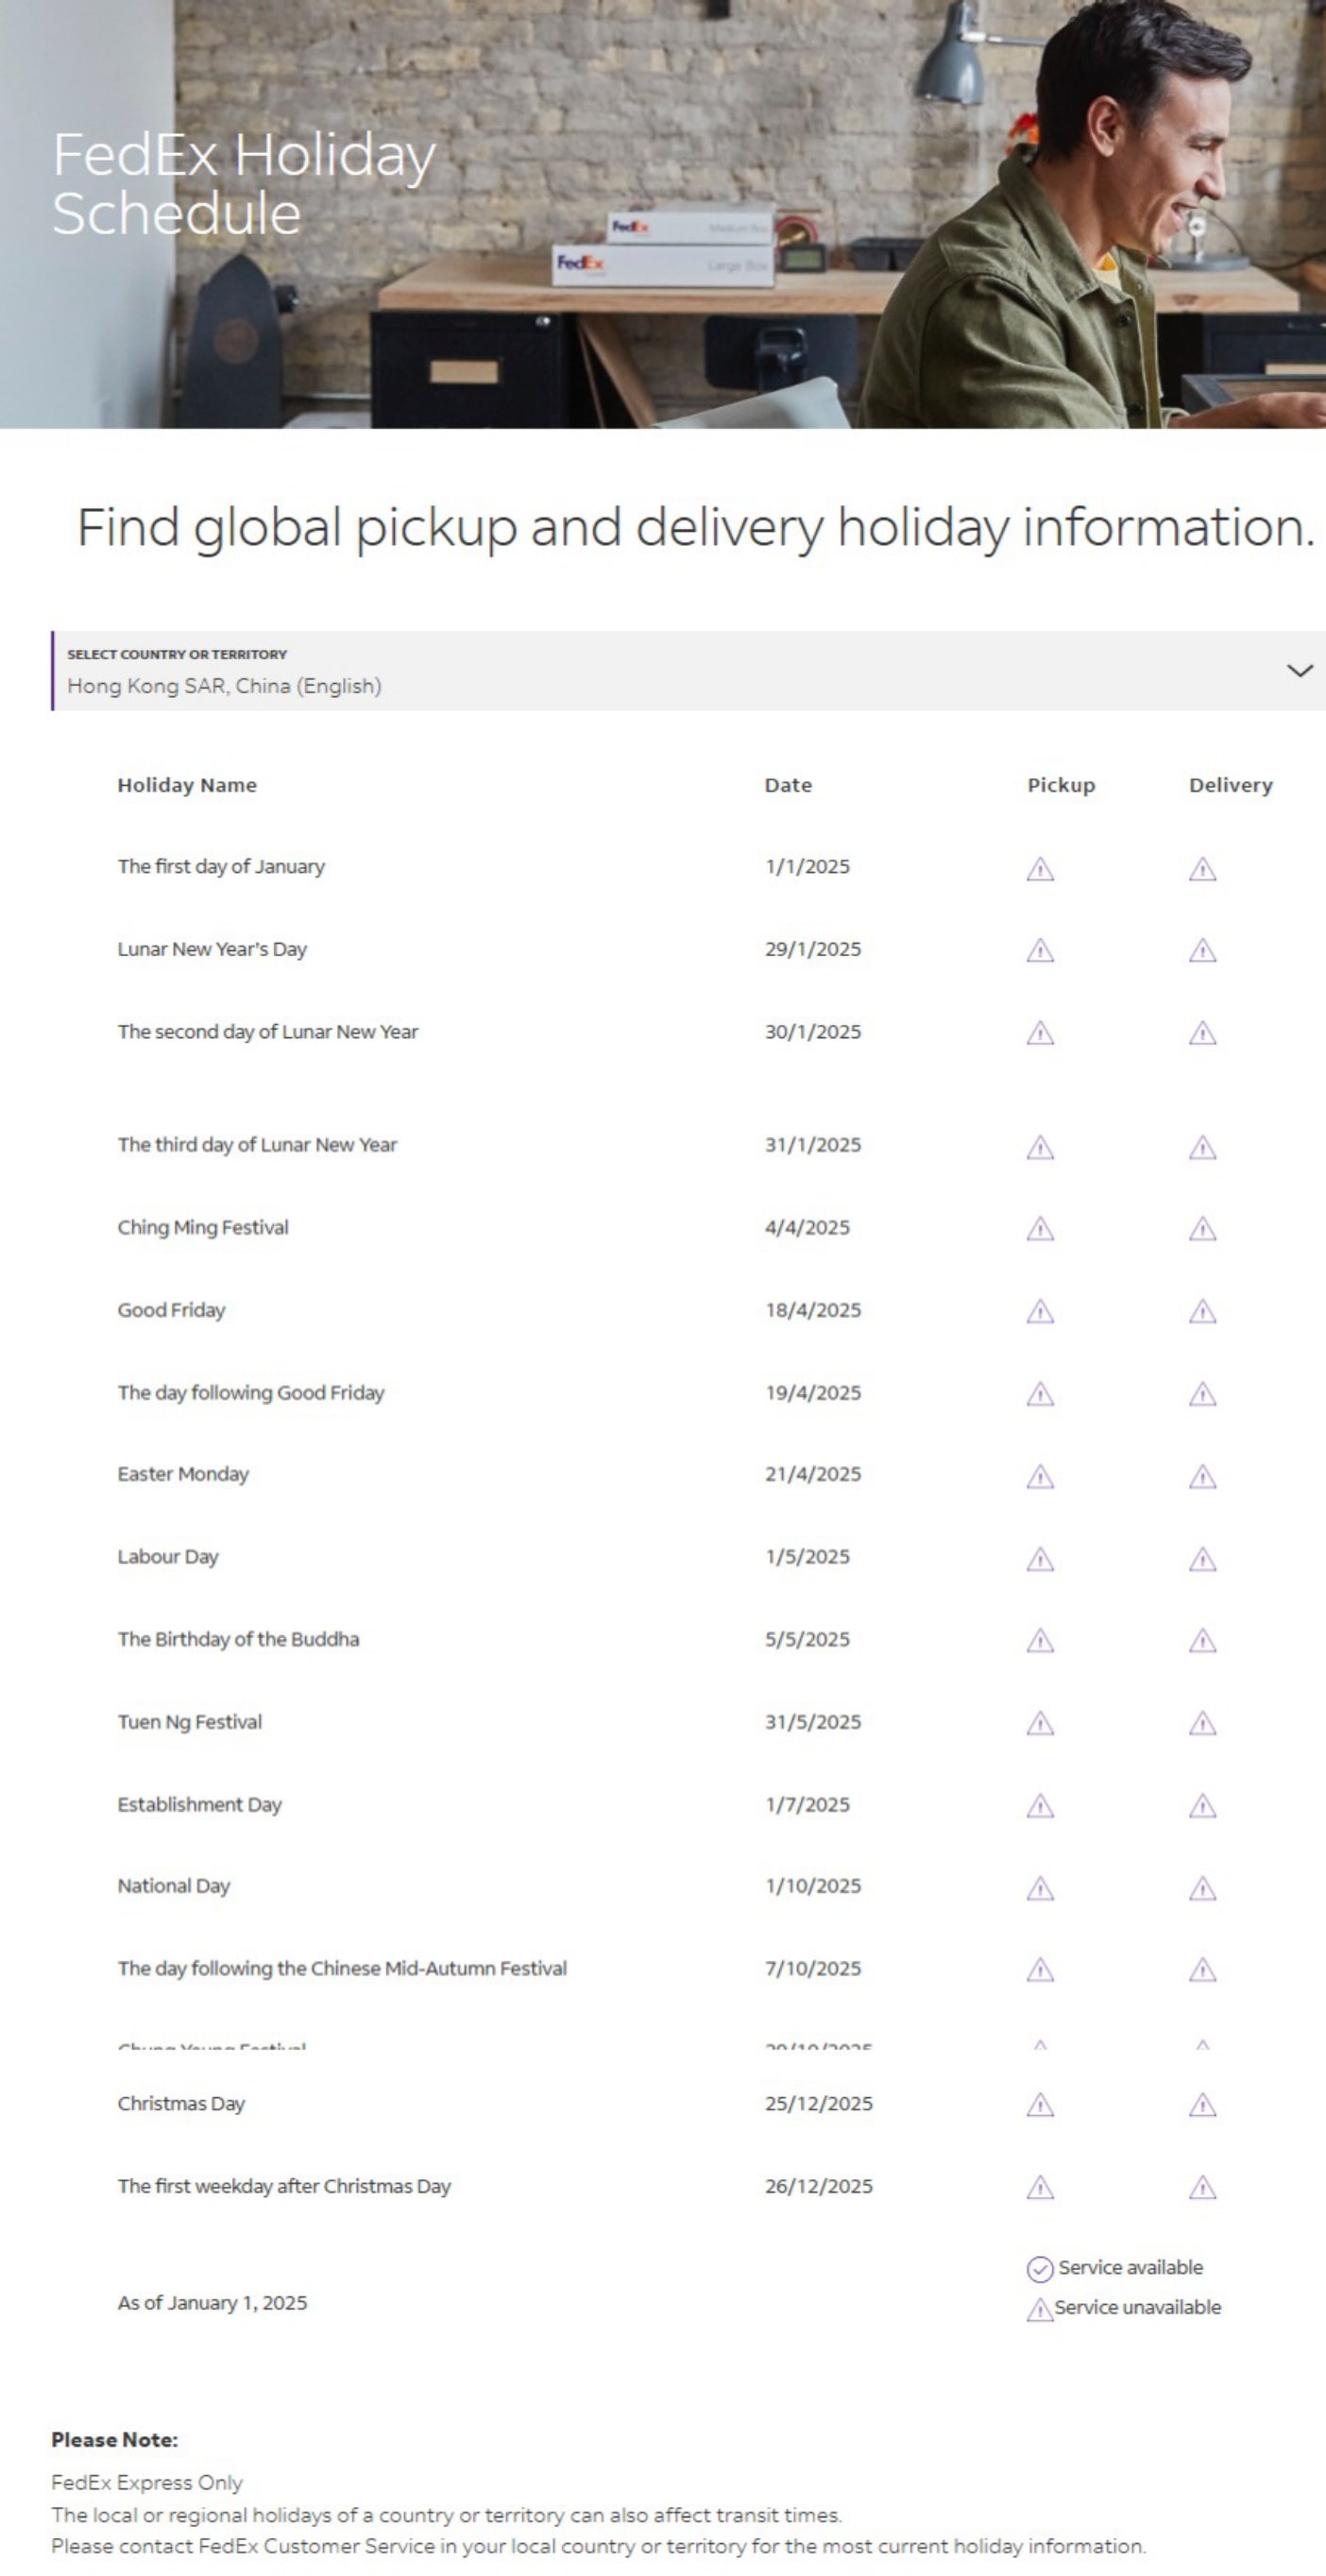The height and width of the screenshot is (2576, 1326).
Task: Click Pickup warning icon for National Day
Action: [x=1040, y=1888]
